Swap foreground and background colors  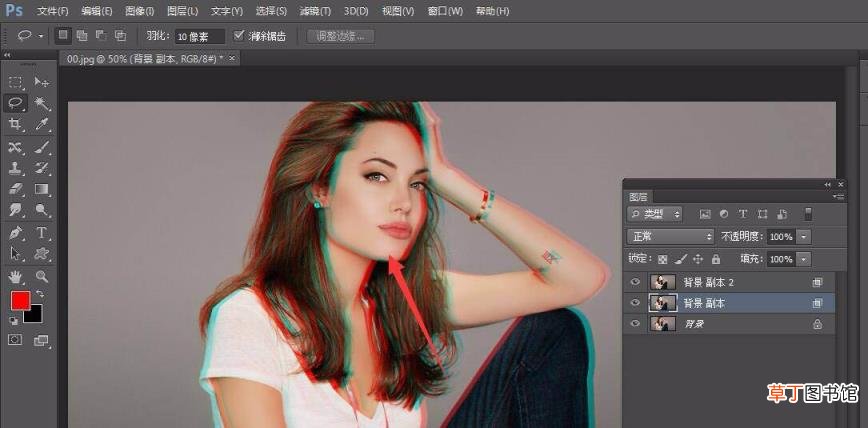(x=40, y=293)
